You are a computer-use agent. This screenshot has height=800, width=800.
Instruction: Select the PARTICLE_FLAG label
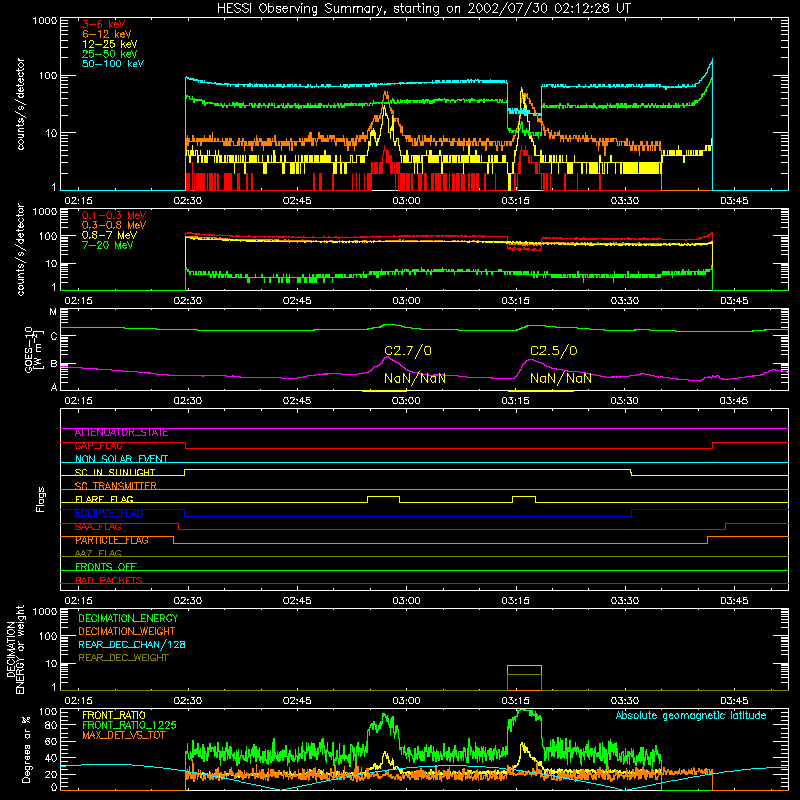point(112,540)
